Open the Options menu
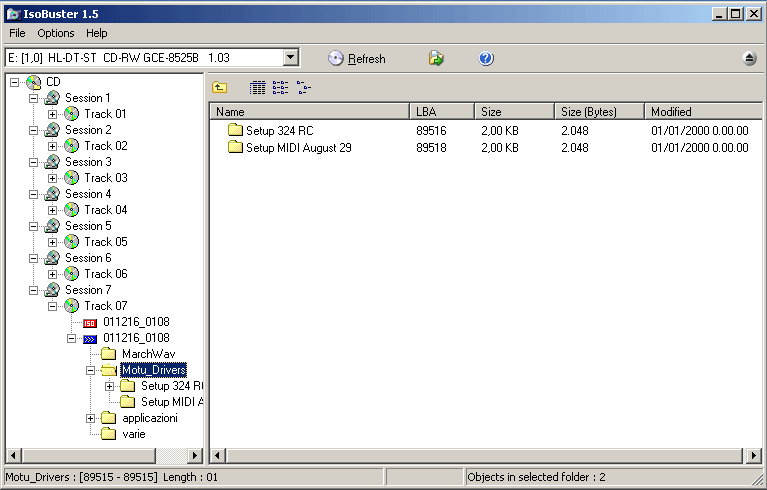This screenshot has height=490, width=767. coord(56,33)
